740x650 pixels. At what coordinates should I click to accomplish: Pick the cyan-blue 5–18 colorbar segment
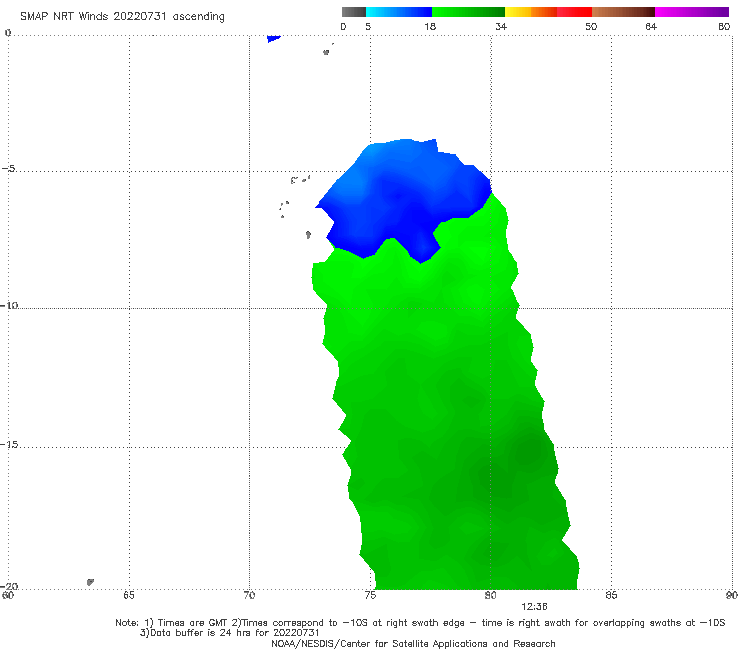[x=399, y=12]
